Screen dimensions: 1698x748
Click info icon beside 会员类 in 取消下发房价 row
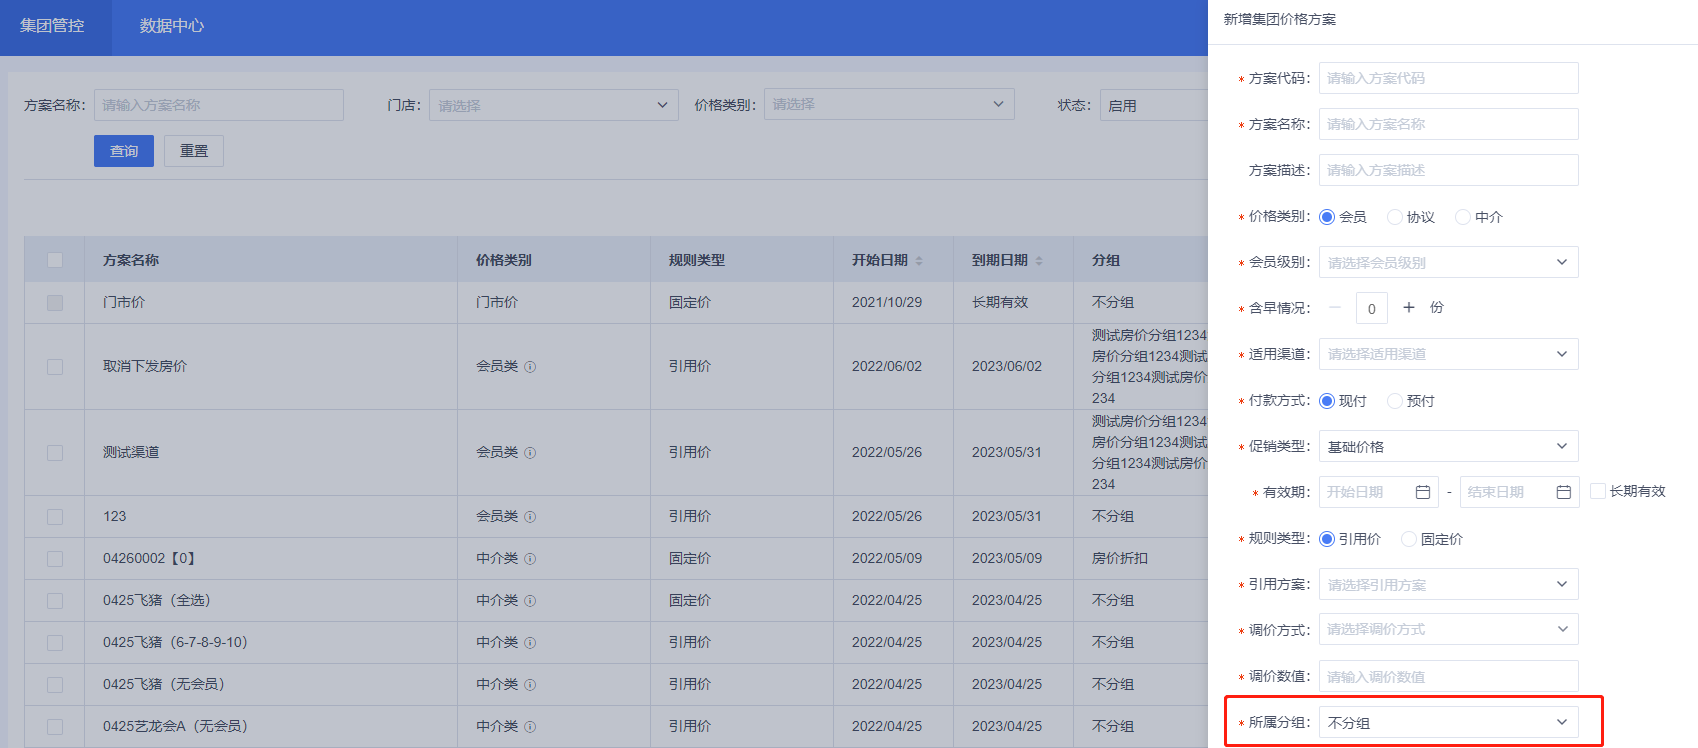530,367
